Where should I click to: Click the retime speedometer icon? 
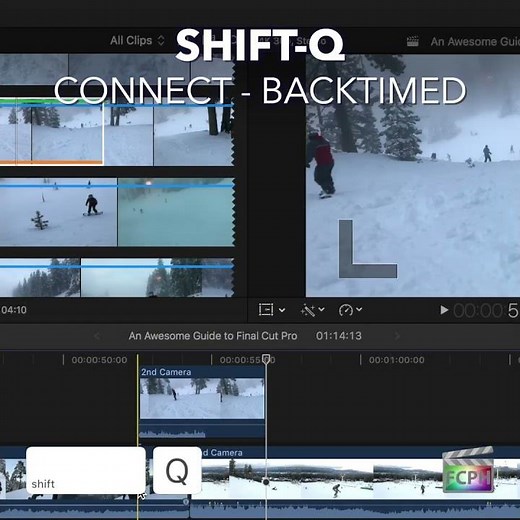point(346,310)
